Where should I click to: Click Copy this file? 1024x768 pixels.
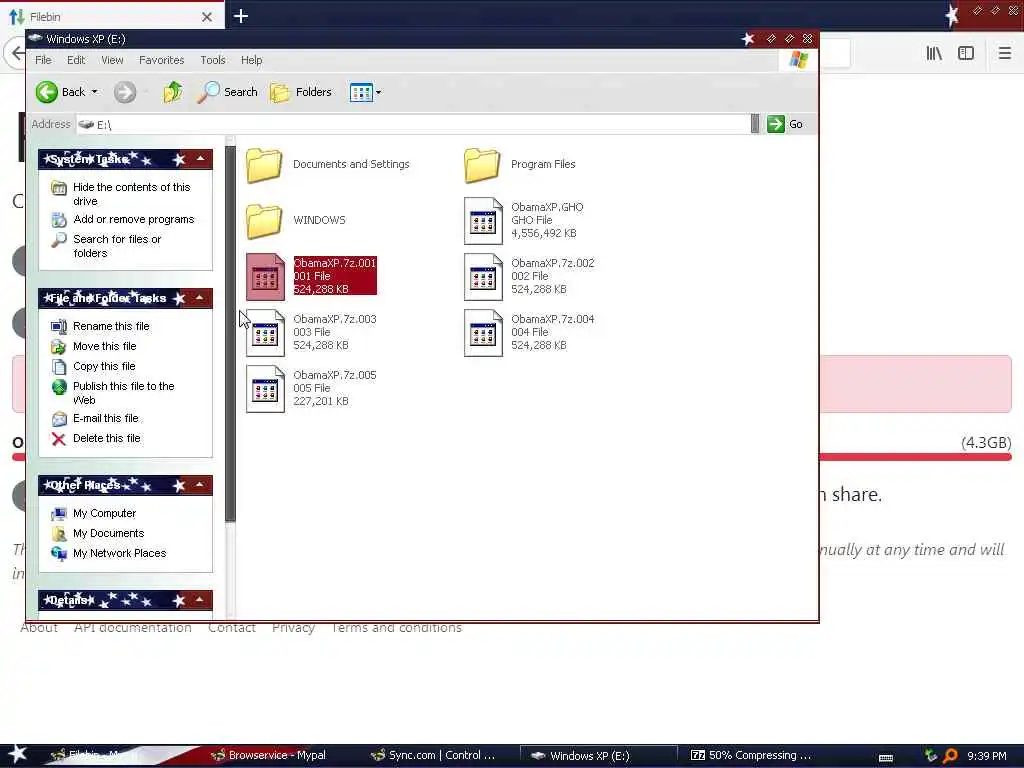104,366
